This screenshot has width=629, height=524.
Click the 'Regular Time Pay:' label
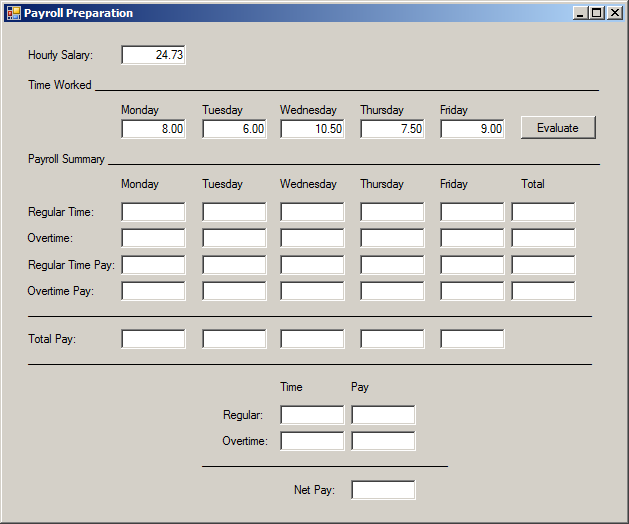pos(71,265)
